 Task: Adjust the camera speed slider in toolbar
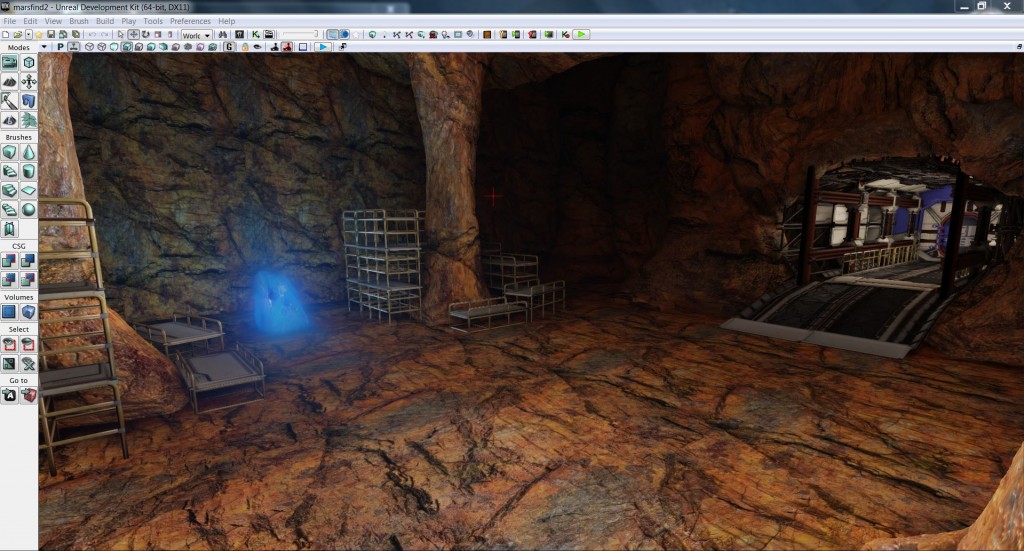(299, 34)
